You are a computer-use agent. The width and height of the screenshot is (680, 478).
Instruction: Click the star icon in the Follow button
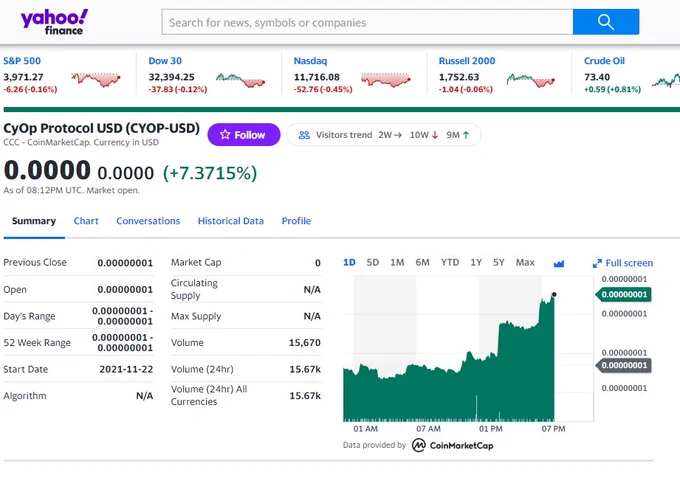pyautogui.click(x=225, y=134)
